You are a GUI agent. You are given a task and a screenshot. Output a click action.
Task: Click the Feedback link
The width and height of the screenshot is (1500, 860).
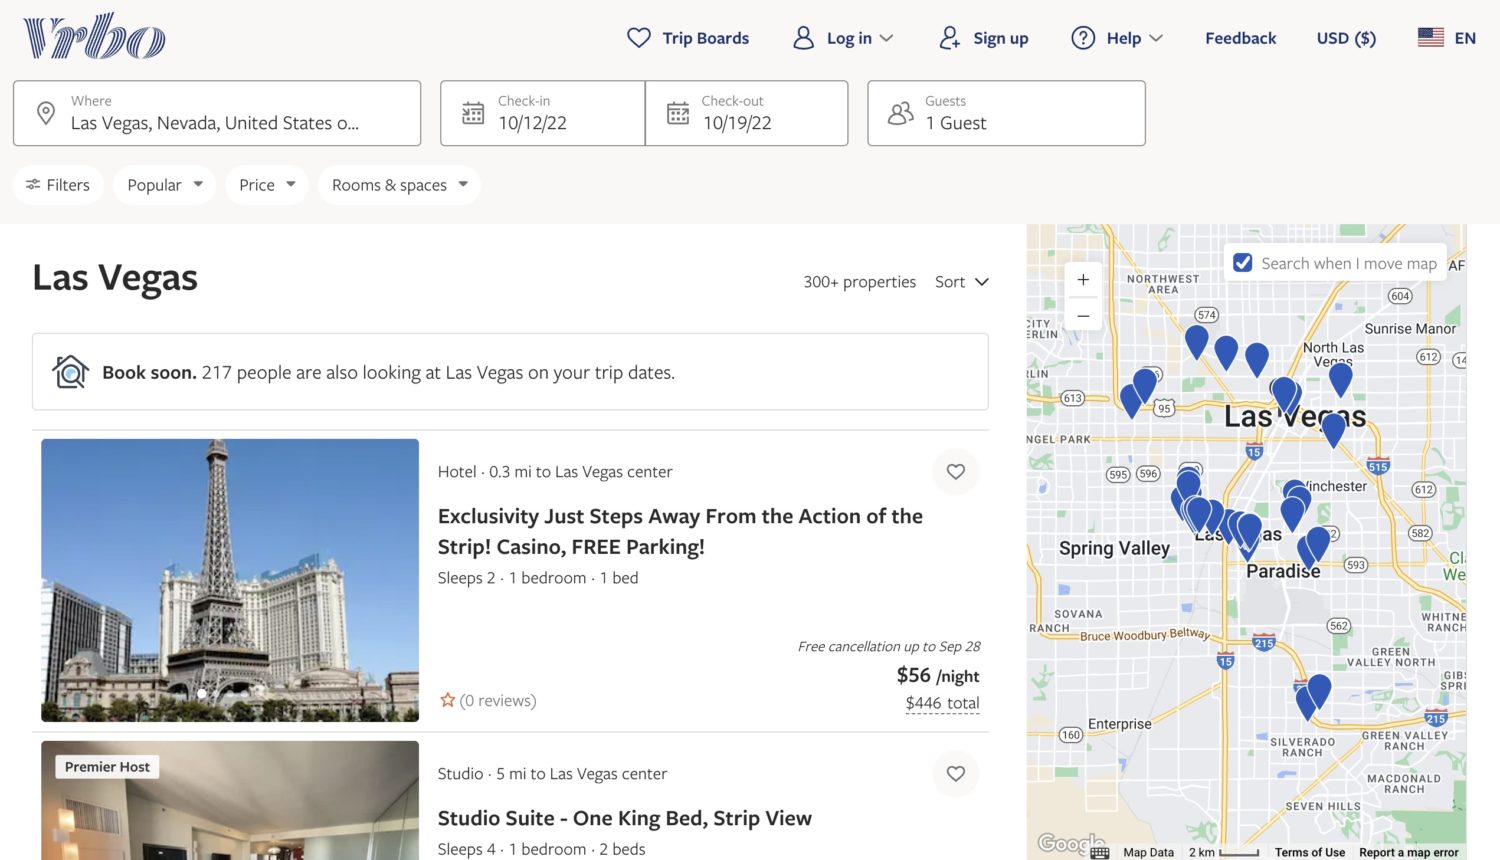point(1240,37)
